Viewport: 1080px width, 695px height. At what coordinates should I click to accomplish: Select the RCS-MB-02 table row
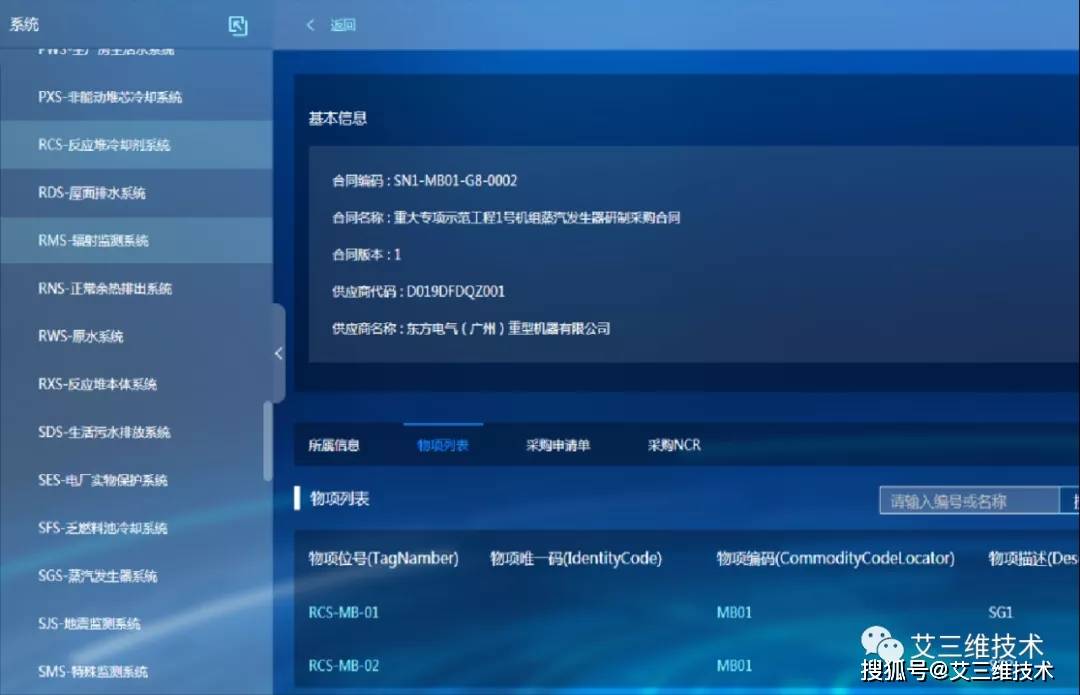345,665
